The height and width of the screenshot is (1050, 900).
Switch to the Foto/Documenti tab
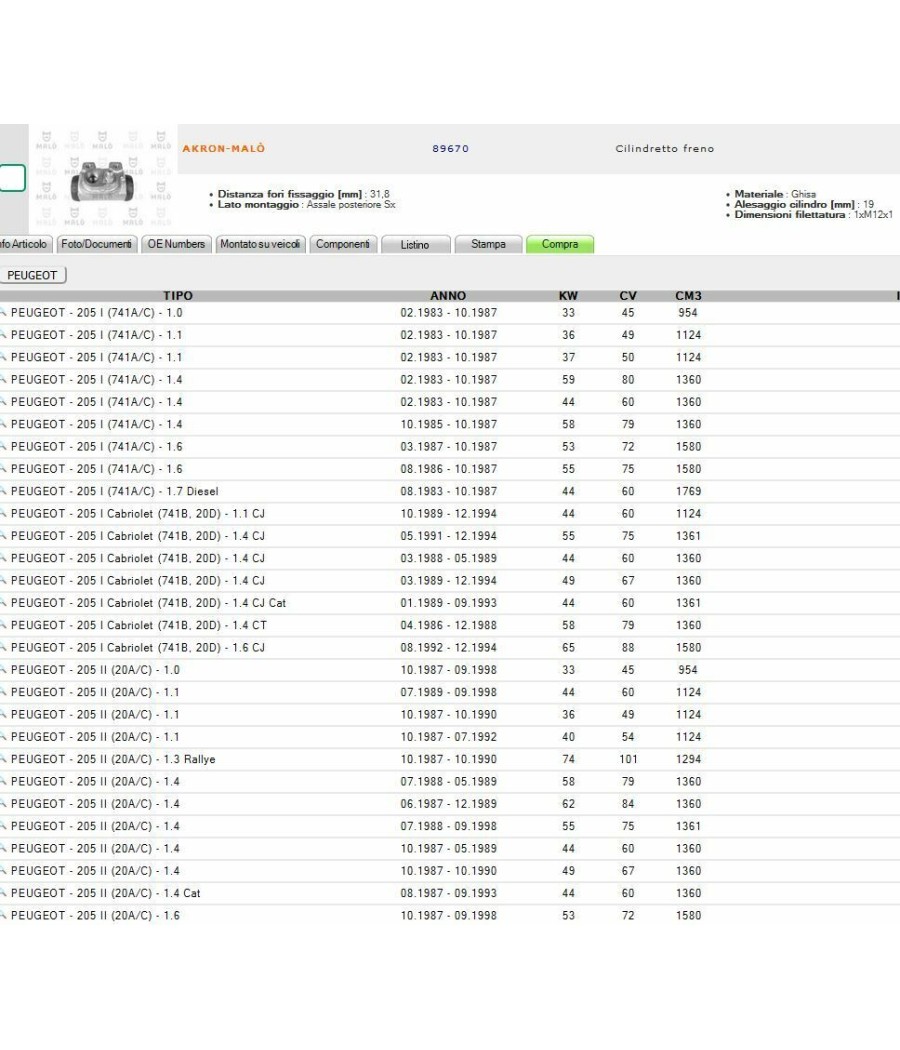pos(96,244)
